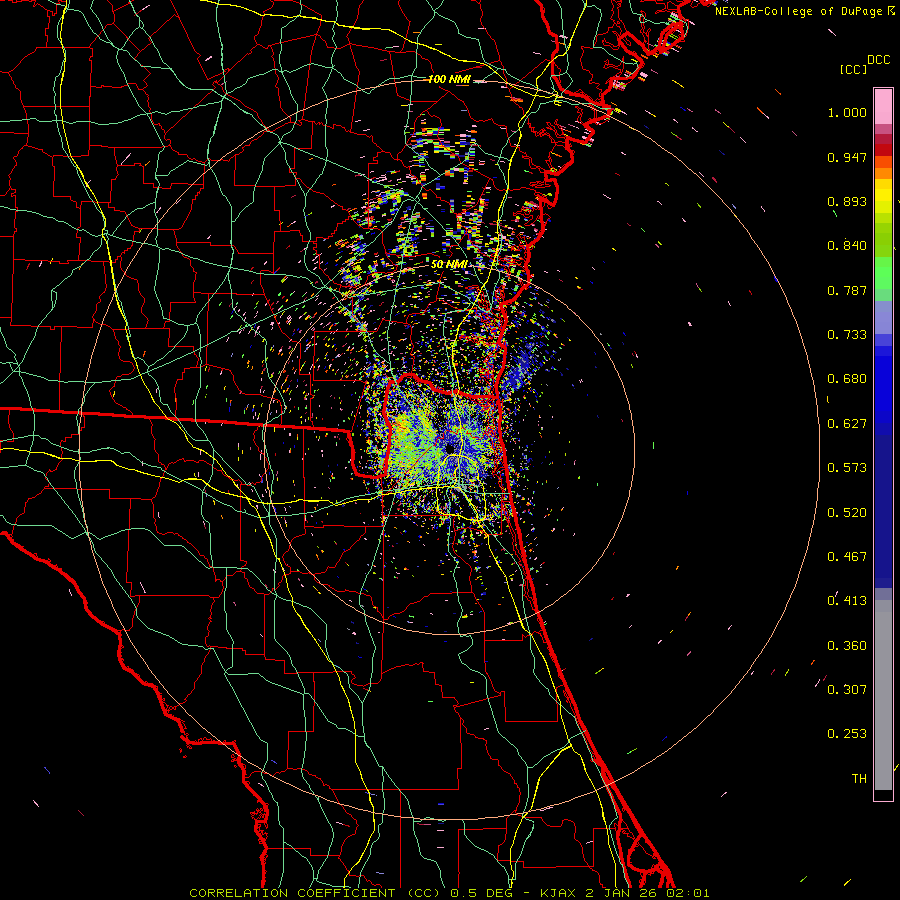Select the 0.787 scale value
900x900 pixels.
click(x=847, y=290)
